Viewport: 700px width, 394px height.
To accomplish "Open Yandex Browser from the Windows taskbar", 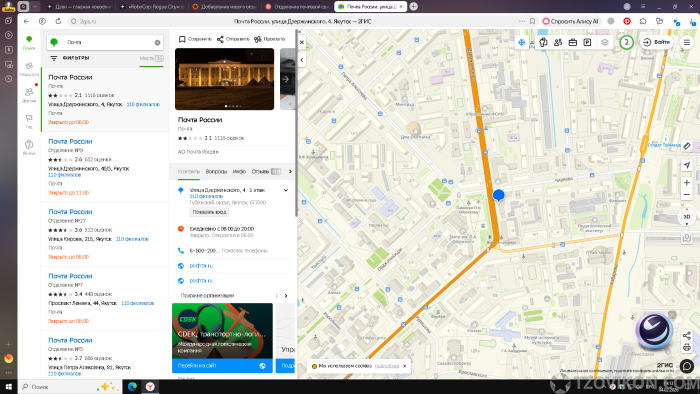I will (150, 387).
